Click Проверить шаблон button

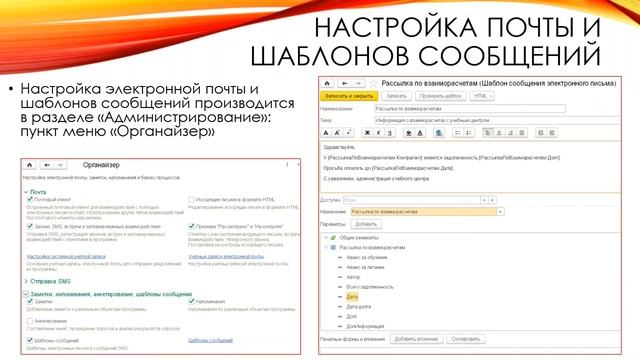coord(440,96)
